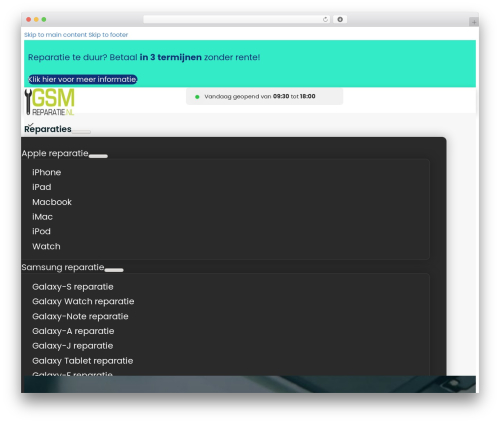Click the opening hours status badge
Image resolution: width=500 pixels, height=423 pixels.
click(264, 97)
